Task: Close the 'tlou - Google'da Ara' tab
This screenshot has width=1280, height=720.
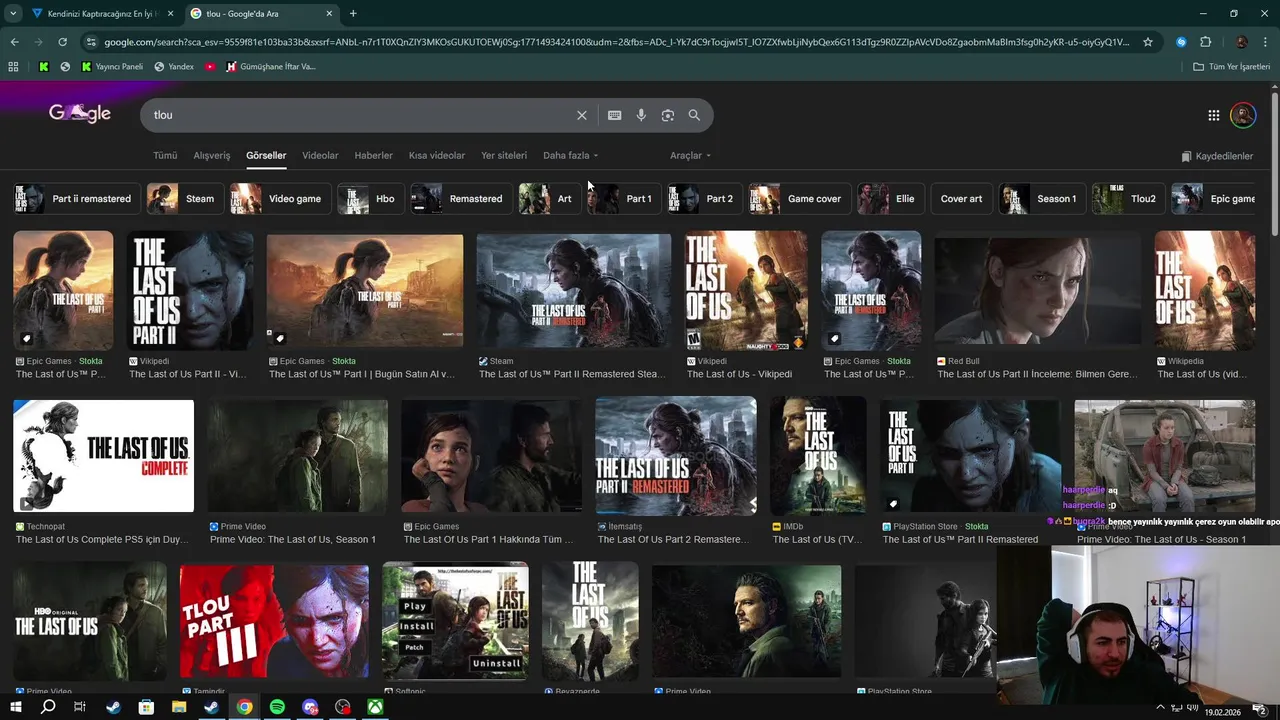Action: tap(330, 14)
